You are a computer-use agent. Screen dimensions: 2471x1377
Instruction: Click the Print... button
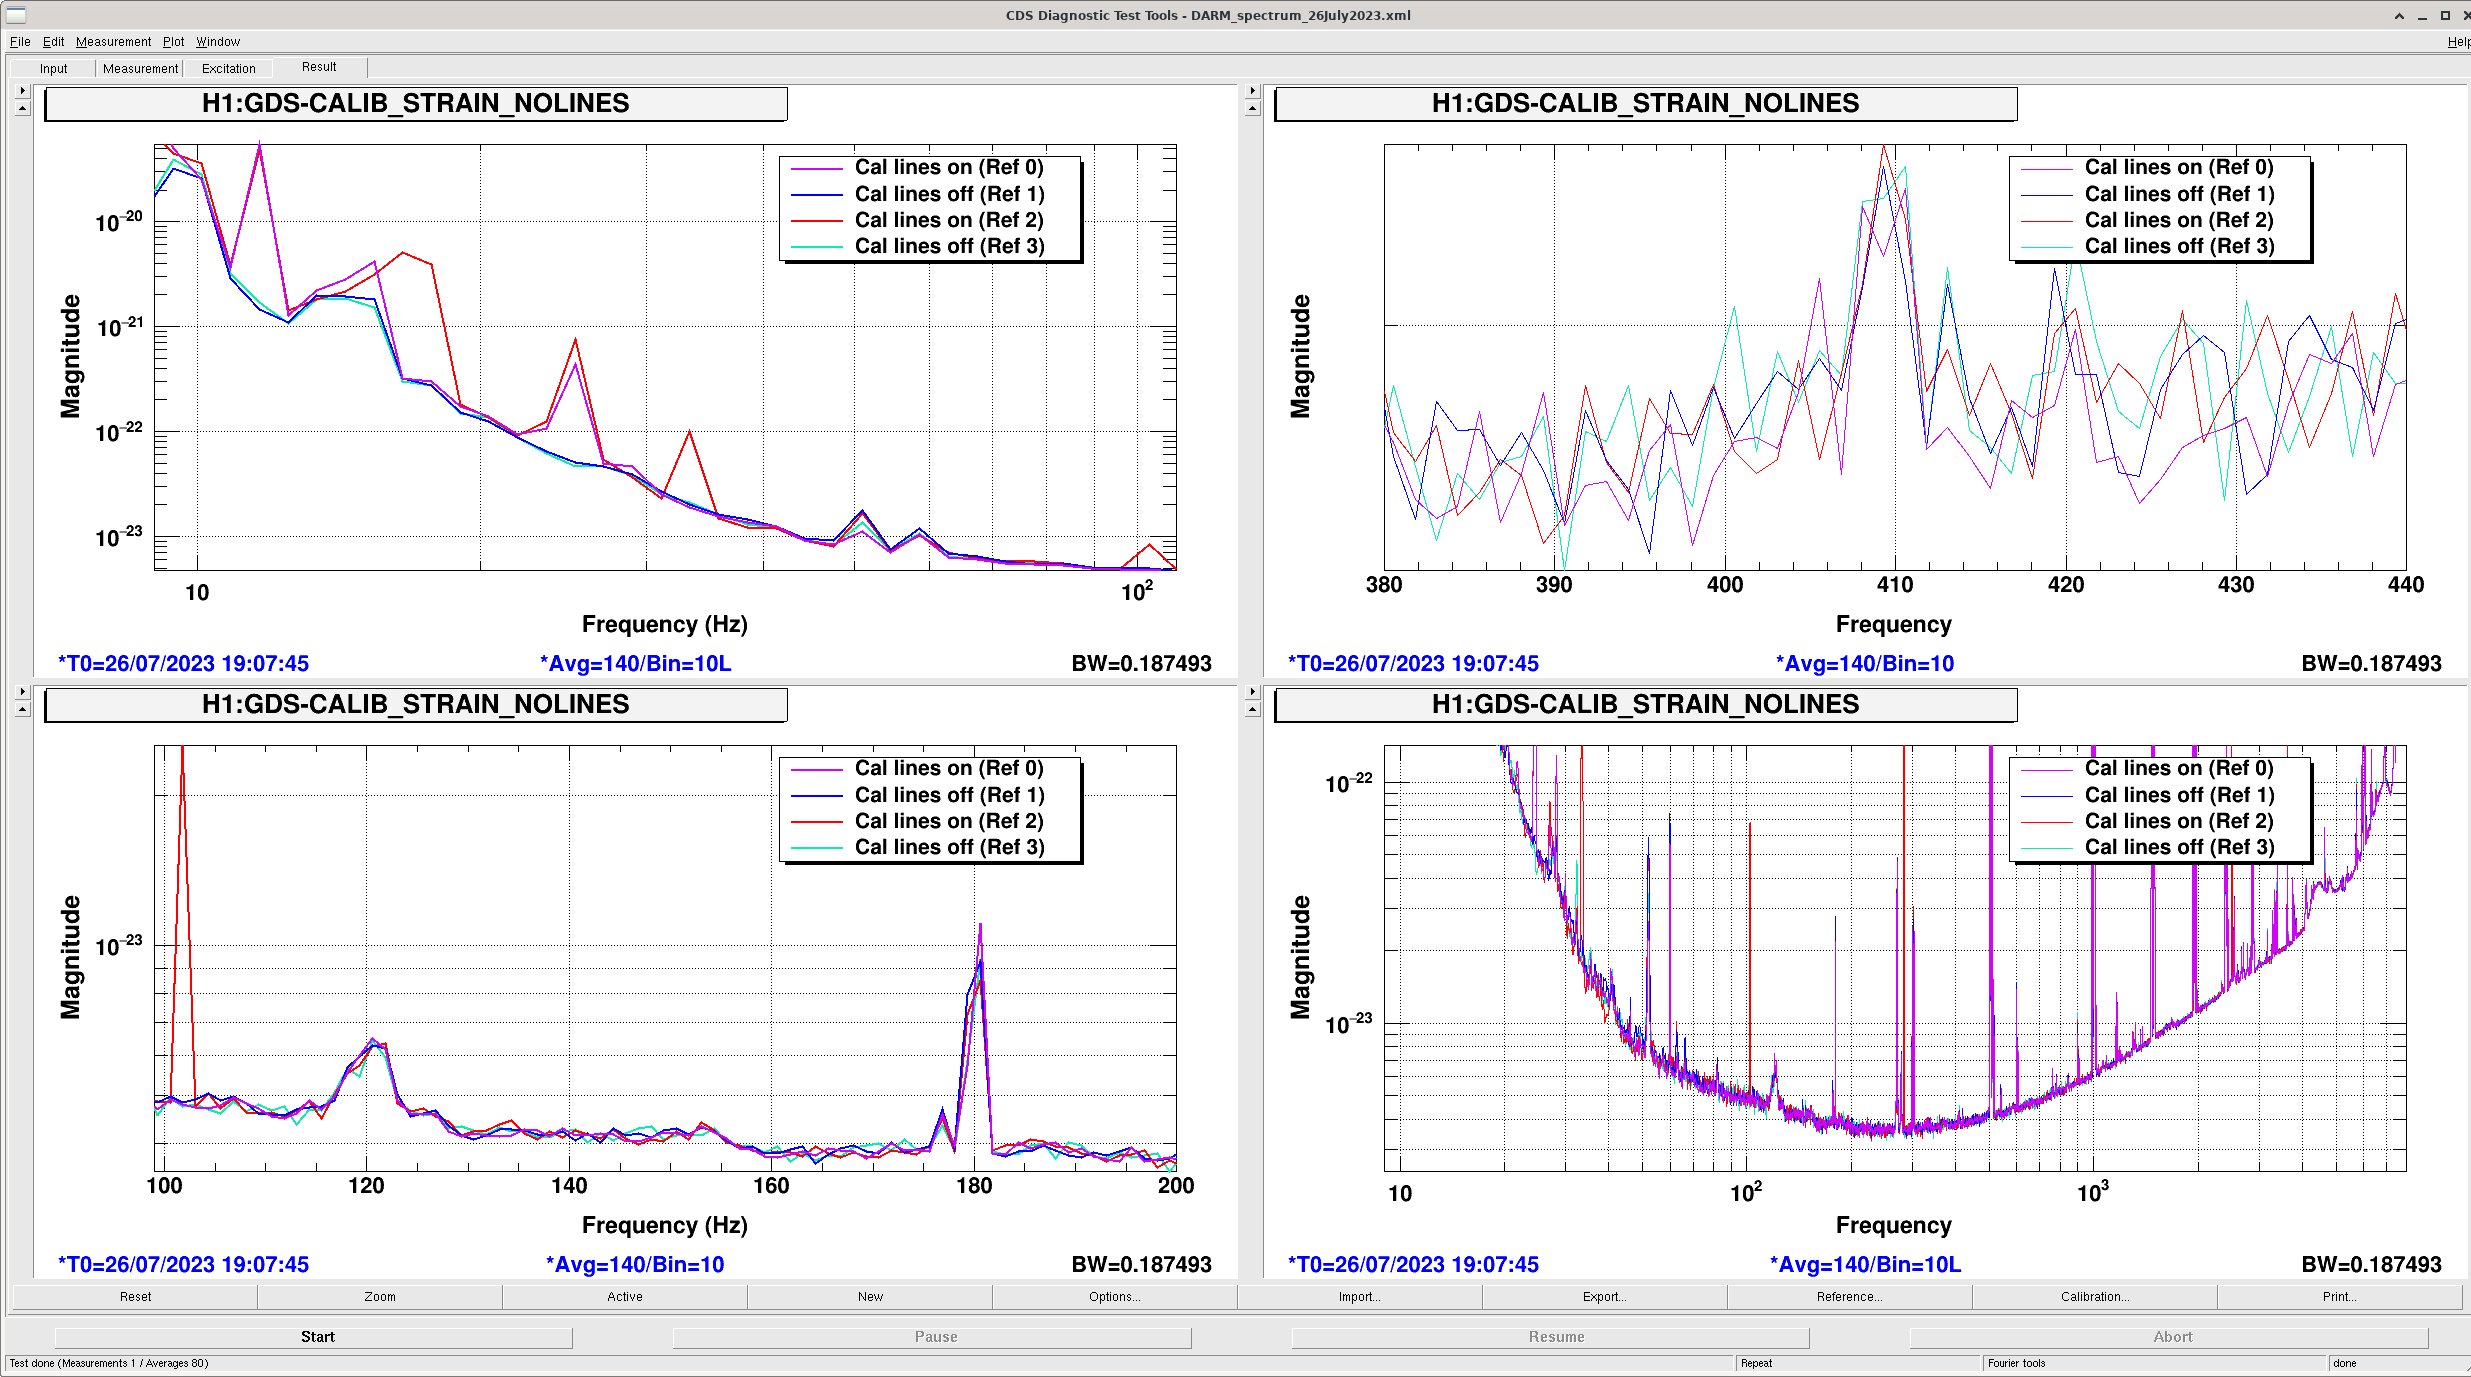(2339, 1297)
